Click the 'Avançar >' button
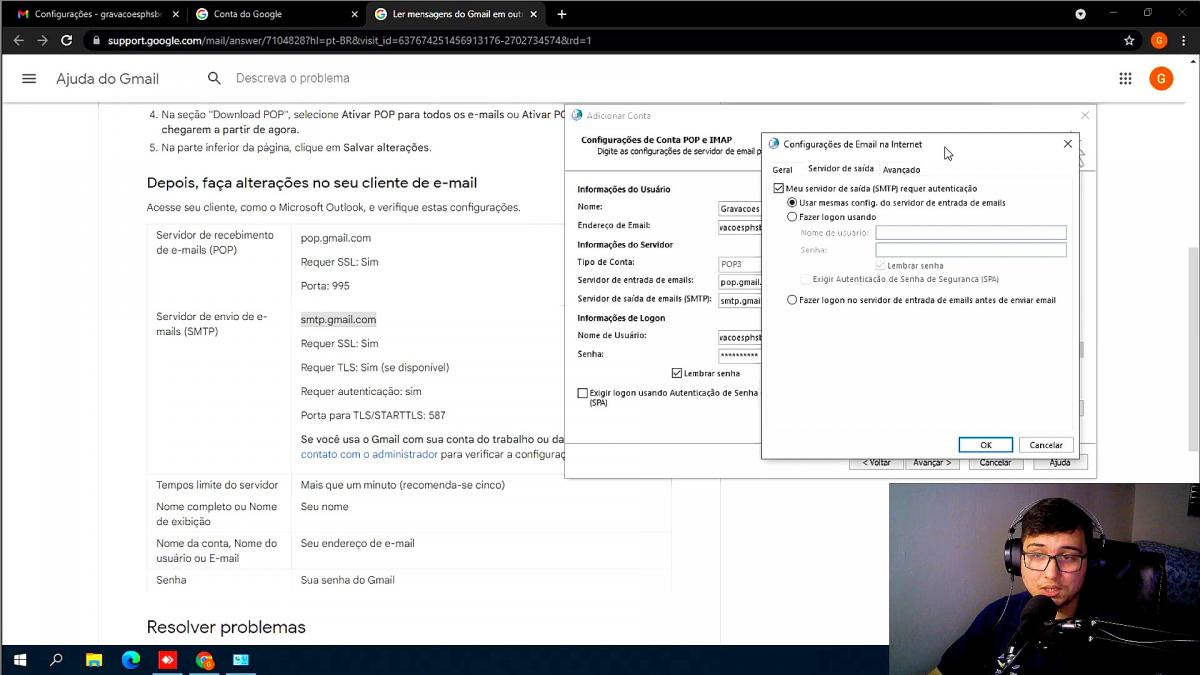This screenshot has height=675, width=1200. point(932,463)
